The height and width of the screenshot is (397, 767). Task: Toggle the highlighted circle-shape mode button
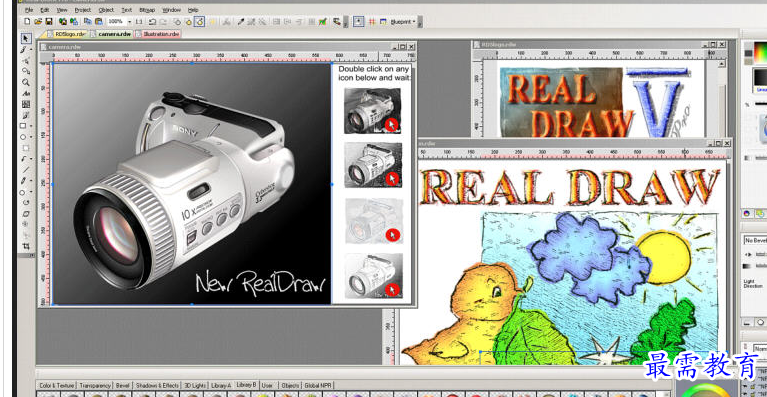200,22
